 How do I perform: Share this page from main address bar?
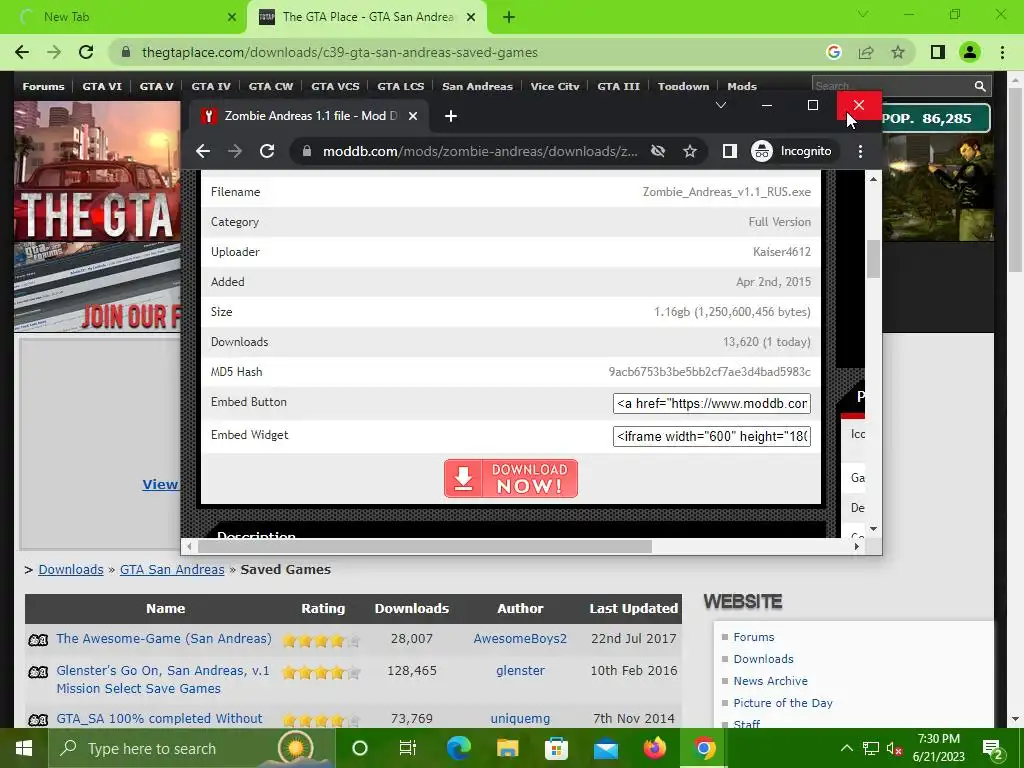click(x=866, y=52)
